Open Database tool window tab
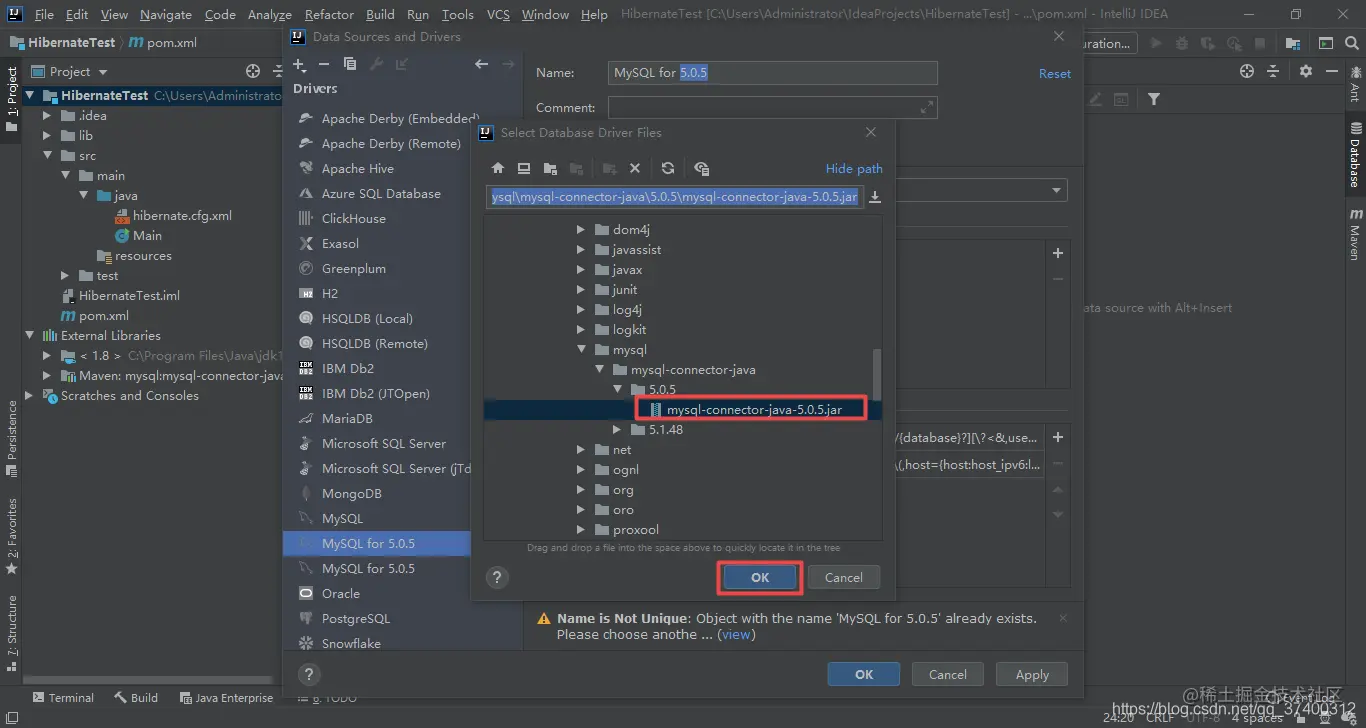Screen dimensions: 1366x728 (1355, 155)
